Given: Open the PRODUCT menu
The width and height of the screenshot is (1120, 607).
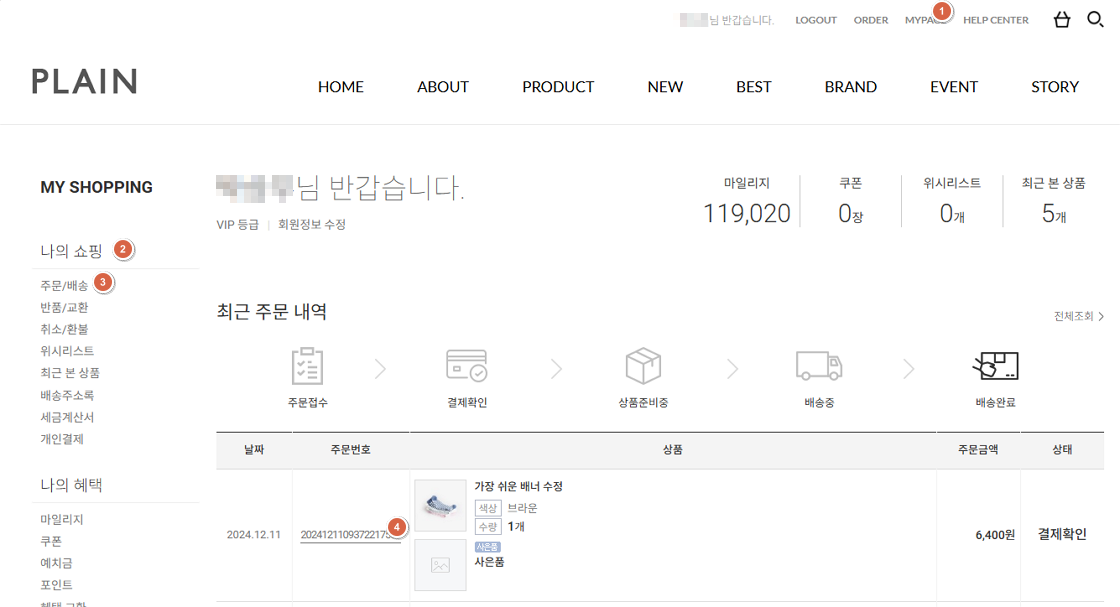Looking at the screenshot, I should tap(558, 86).
